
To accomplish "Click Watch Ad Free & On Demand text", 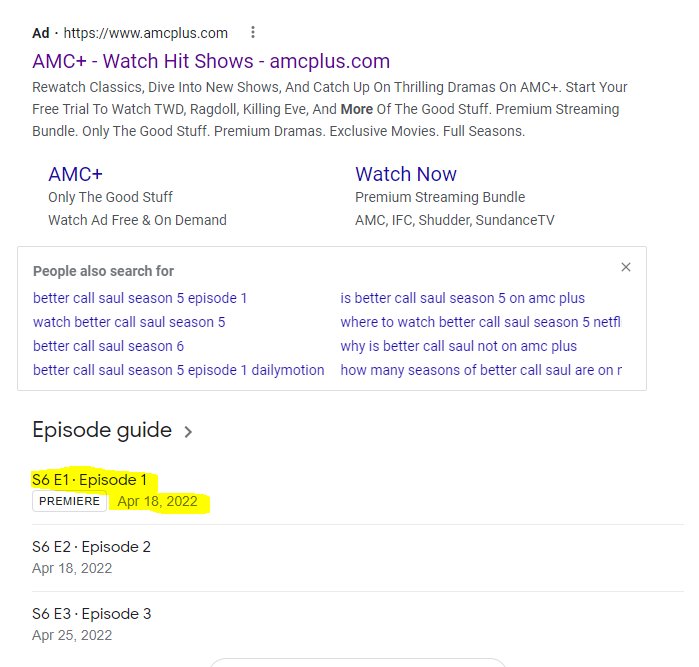I will 137,220.
